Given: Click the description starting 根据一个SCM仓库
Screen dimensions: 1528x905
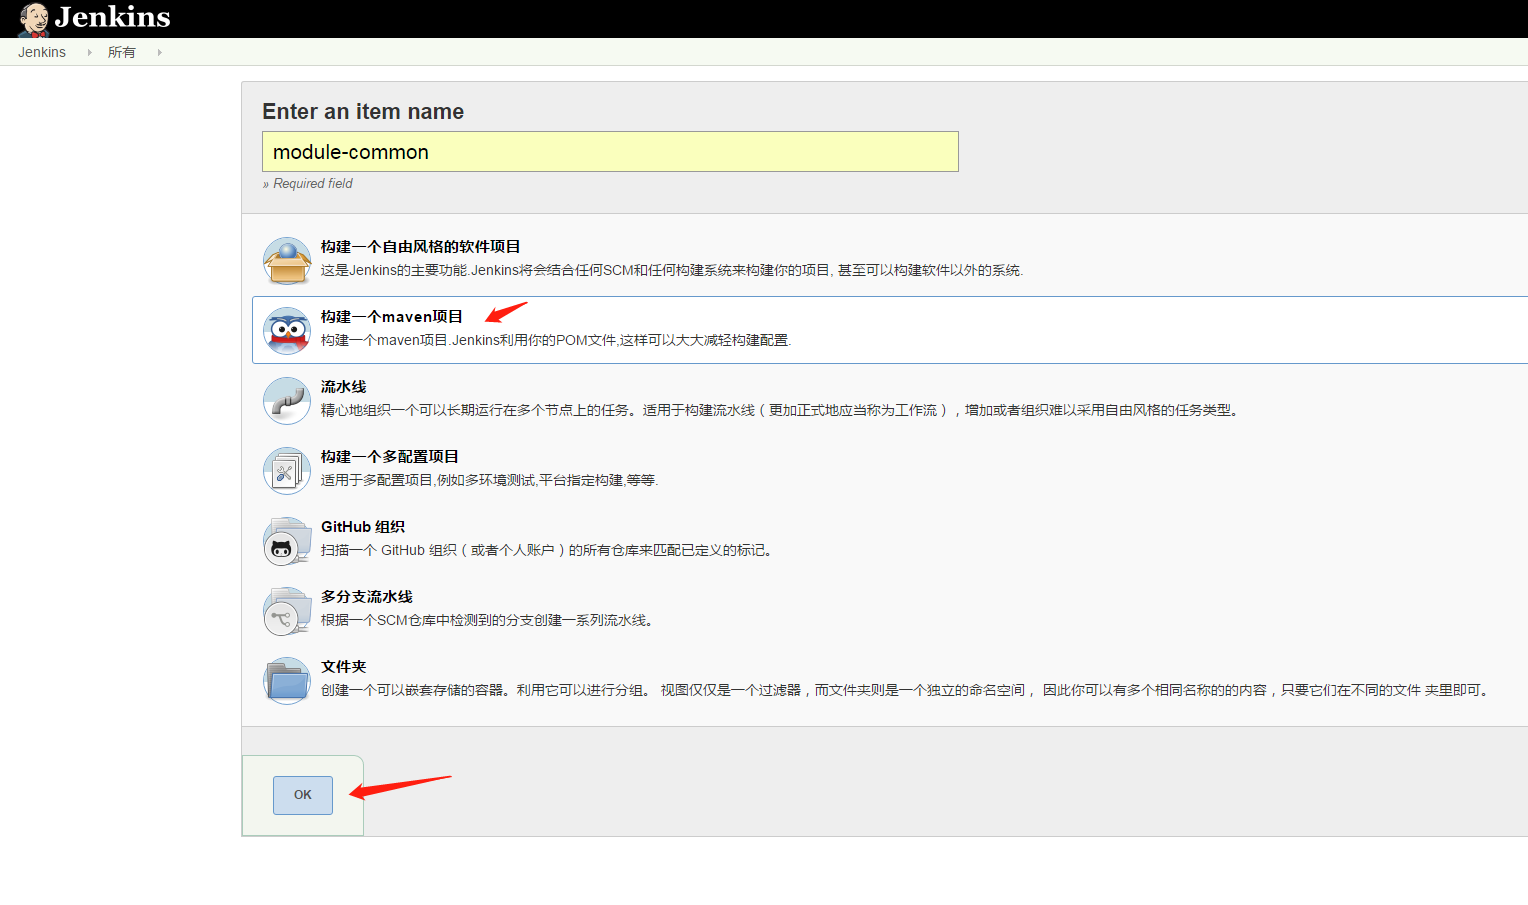Looking at the screenshot, I should 490,620.
